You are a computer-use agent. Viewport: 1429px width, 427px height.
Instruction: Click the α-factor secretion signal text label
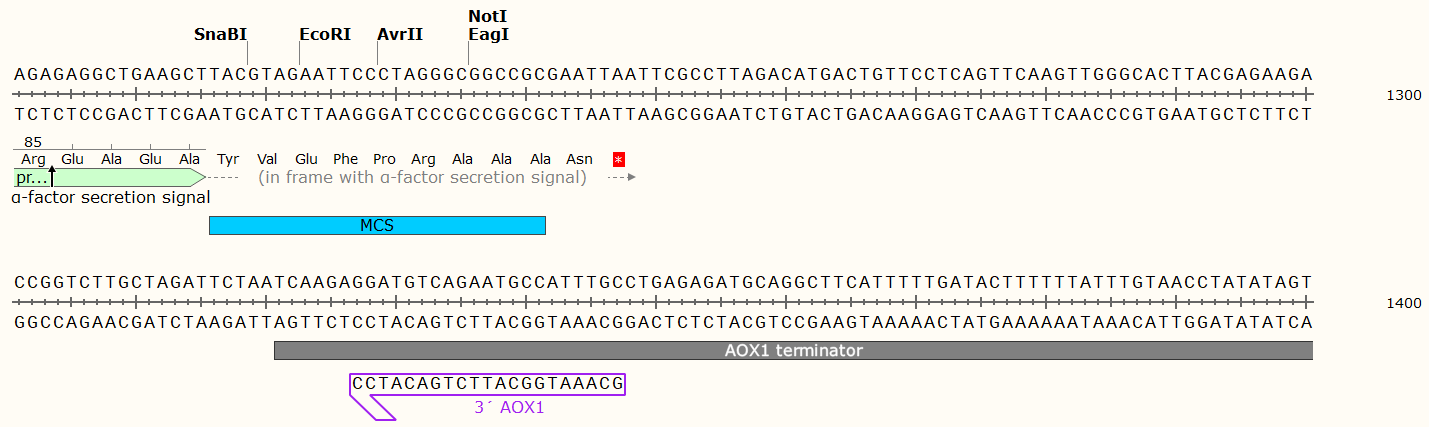pyautogui.click(x=111, y=197)
